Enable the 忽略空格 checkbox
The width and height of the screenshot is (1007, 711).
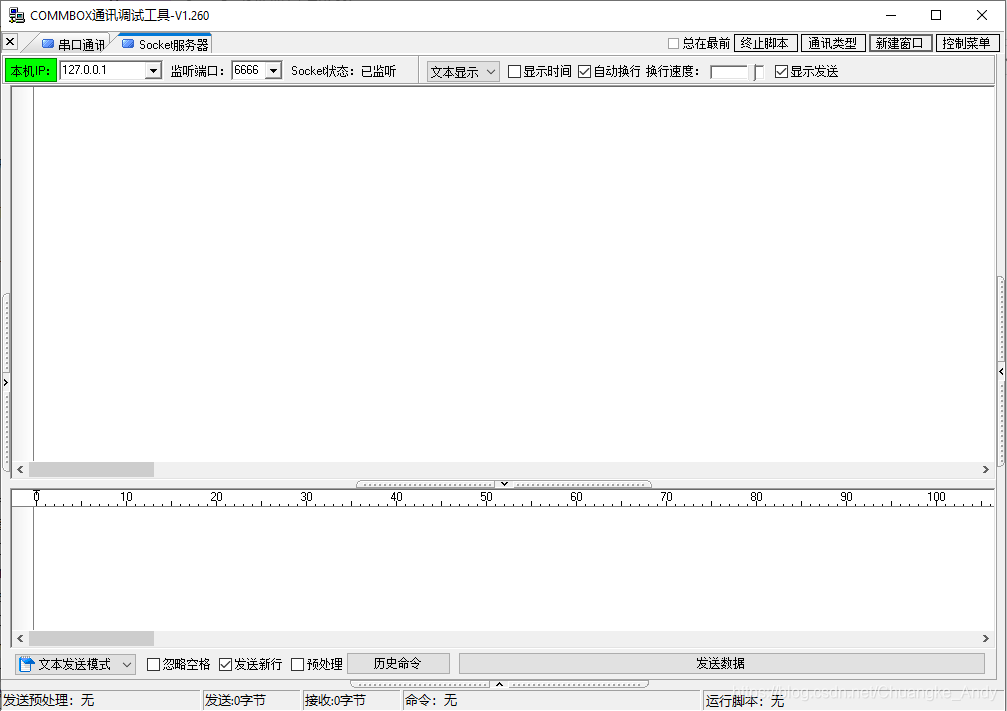pos(153,664)
